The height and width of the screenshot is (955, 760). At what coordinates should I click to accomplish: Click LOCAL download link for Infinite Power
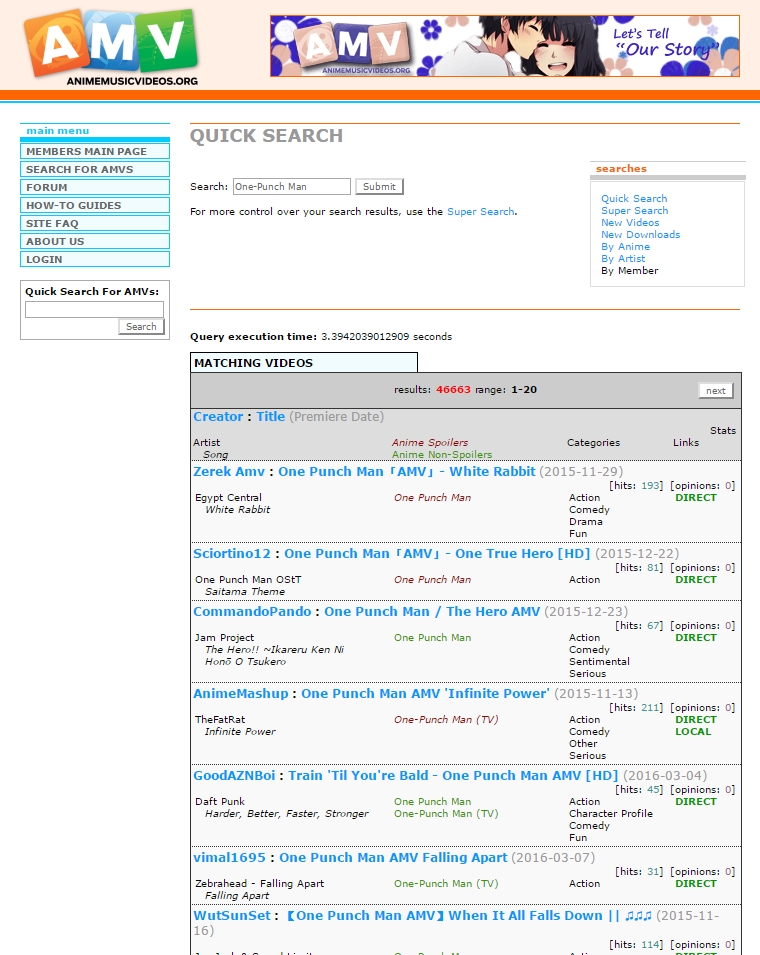tap(693, 731)
